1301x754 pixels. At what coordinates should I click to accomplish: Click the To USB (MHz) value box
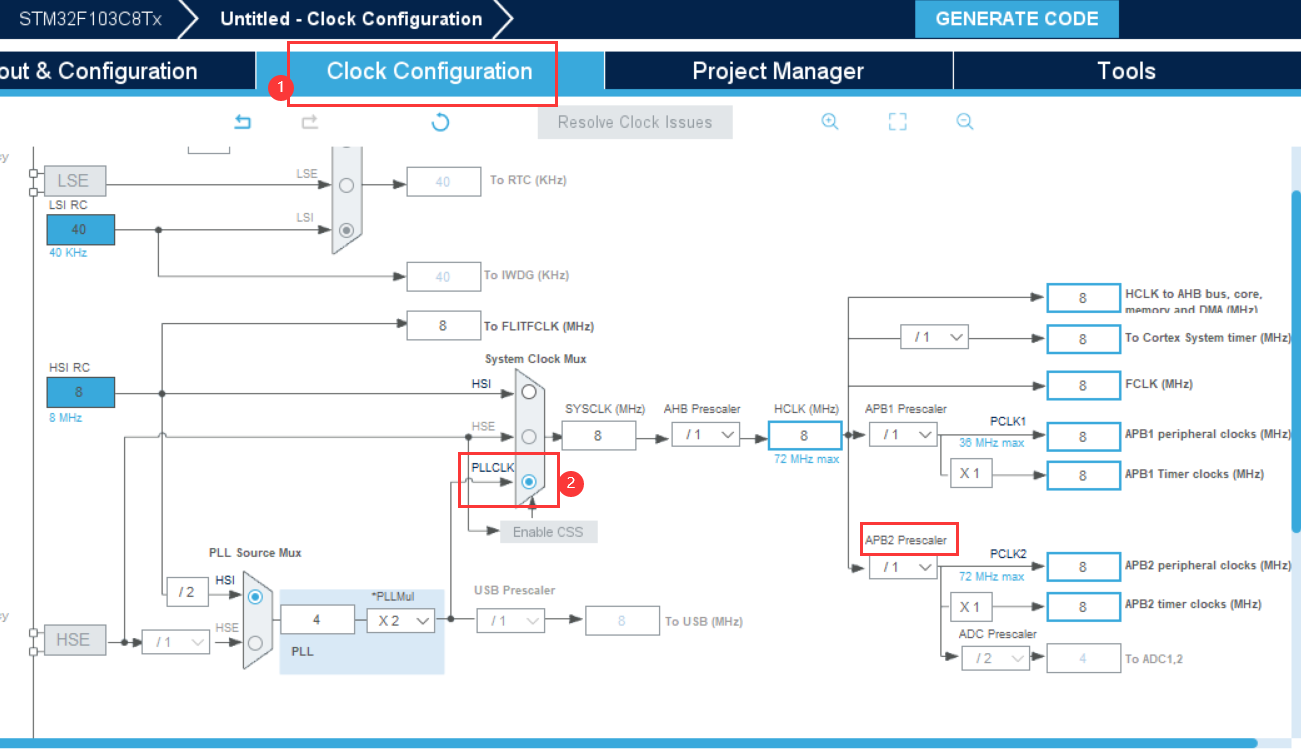(622, 621)
